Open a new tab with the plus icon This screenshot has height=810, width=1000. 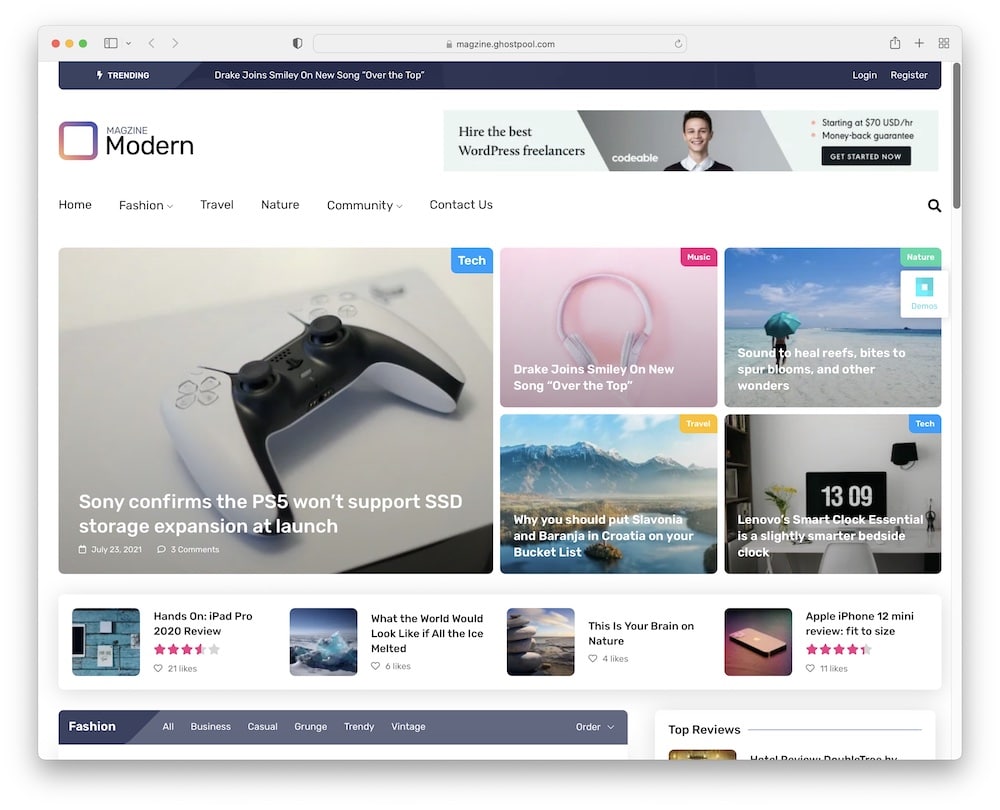pyautogui.click(x=919, y=43)
